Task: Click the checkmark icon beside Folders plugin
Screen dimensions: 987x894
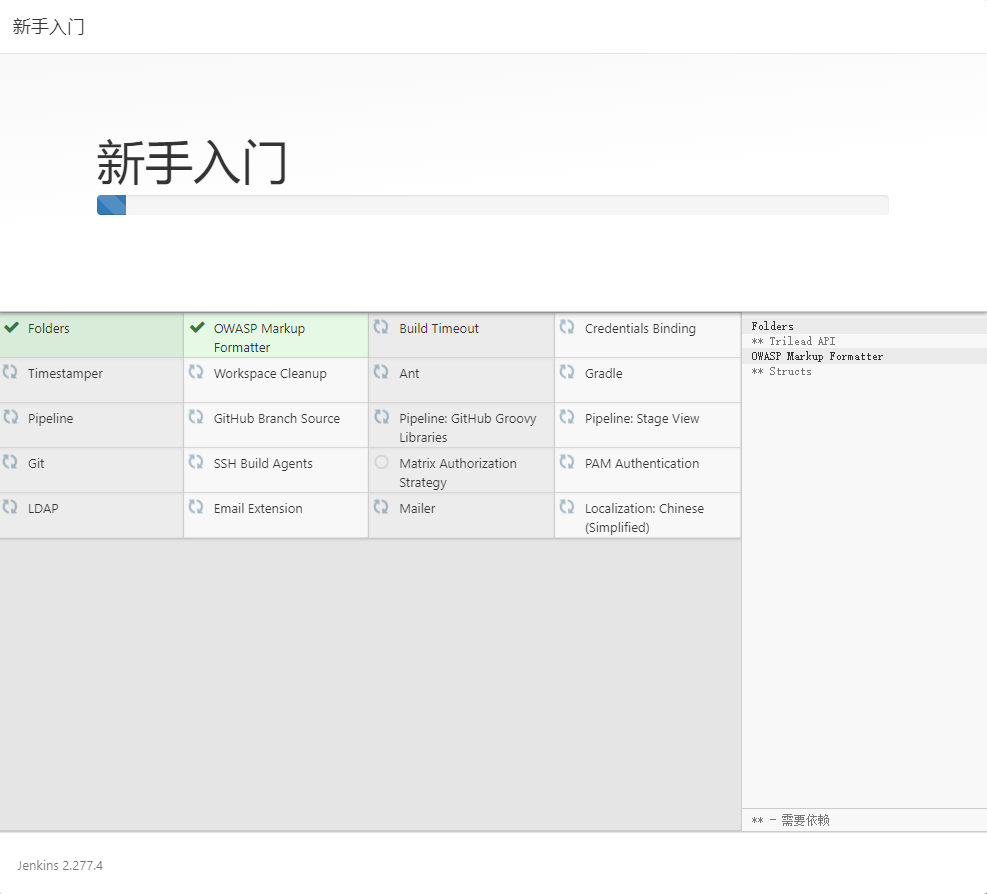Action: pos(13,327)
